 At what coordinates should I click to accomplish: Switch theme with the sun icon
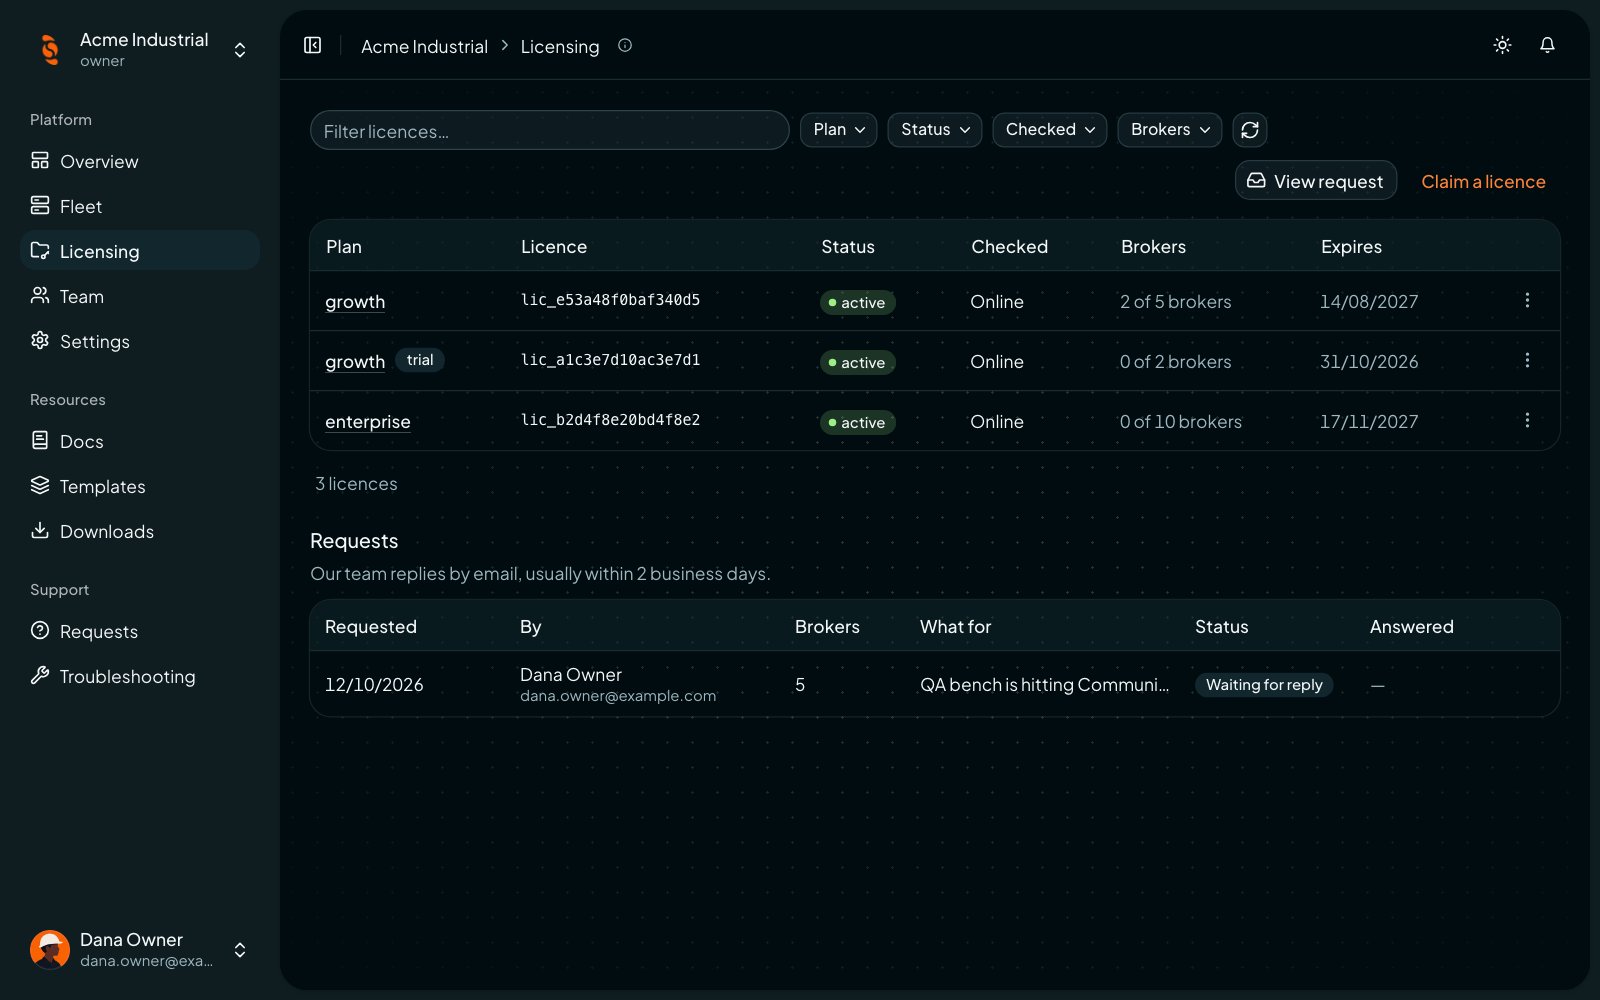(1502, 45)
